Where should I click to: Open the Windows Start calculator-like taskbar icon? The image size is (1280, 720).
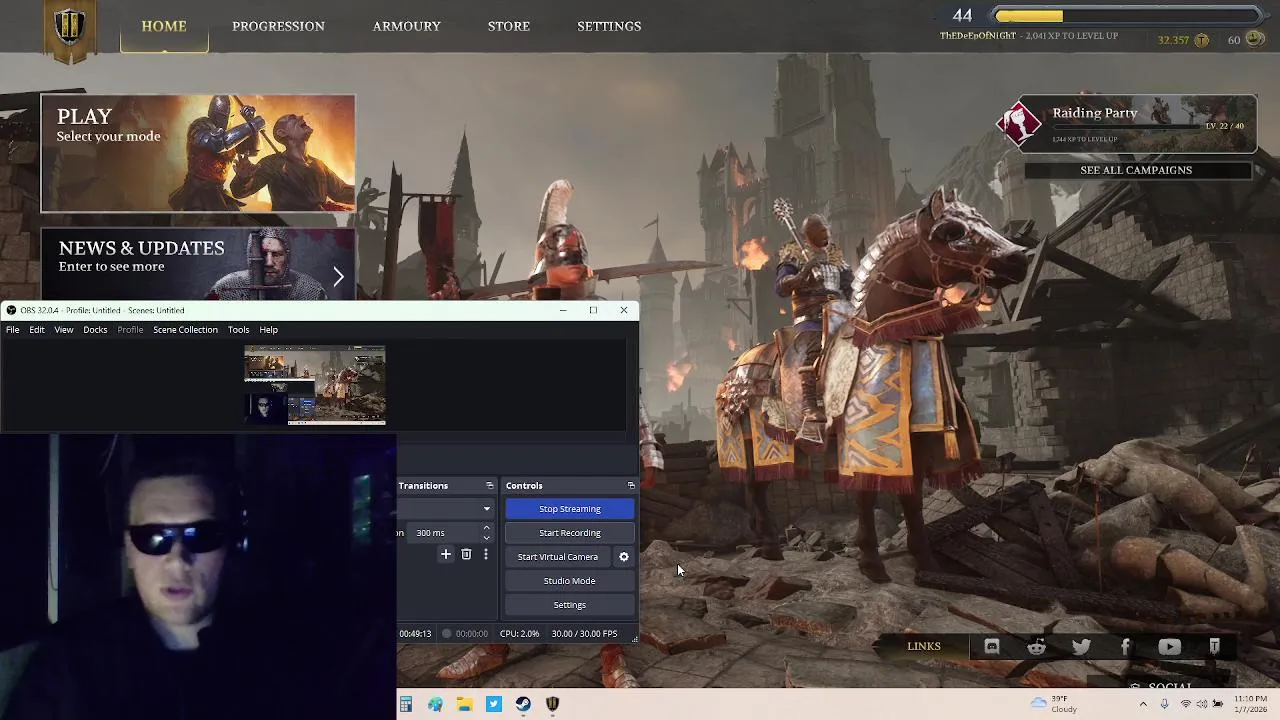[406, 704]
